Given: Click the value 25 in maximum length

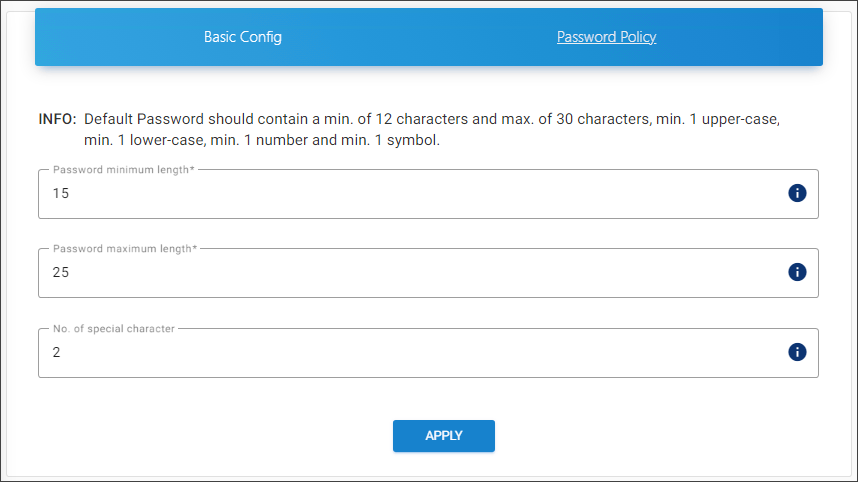Looking at the screenshot, I should coord(61,273).
